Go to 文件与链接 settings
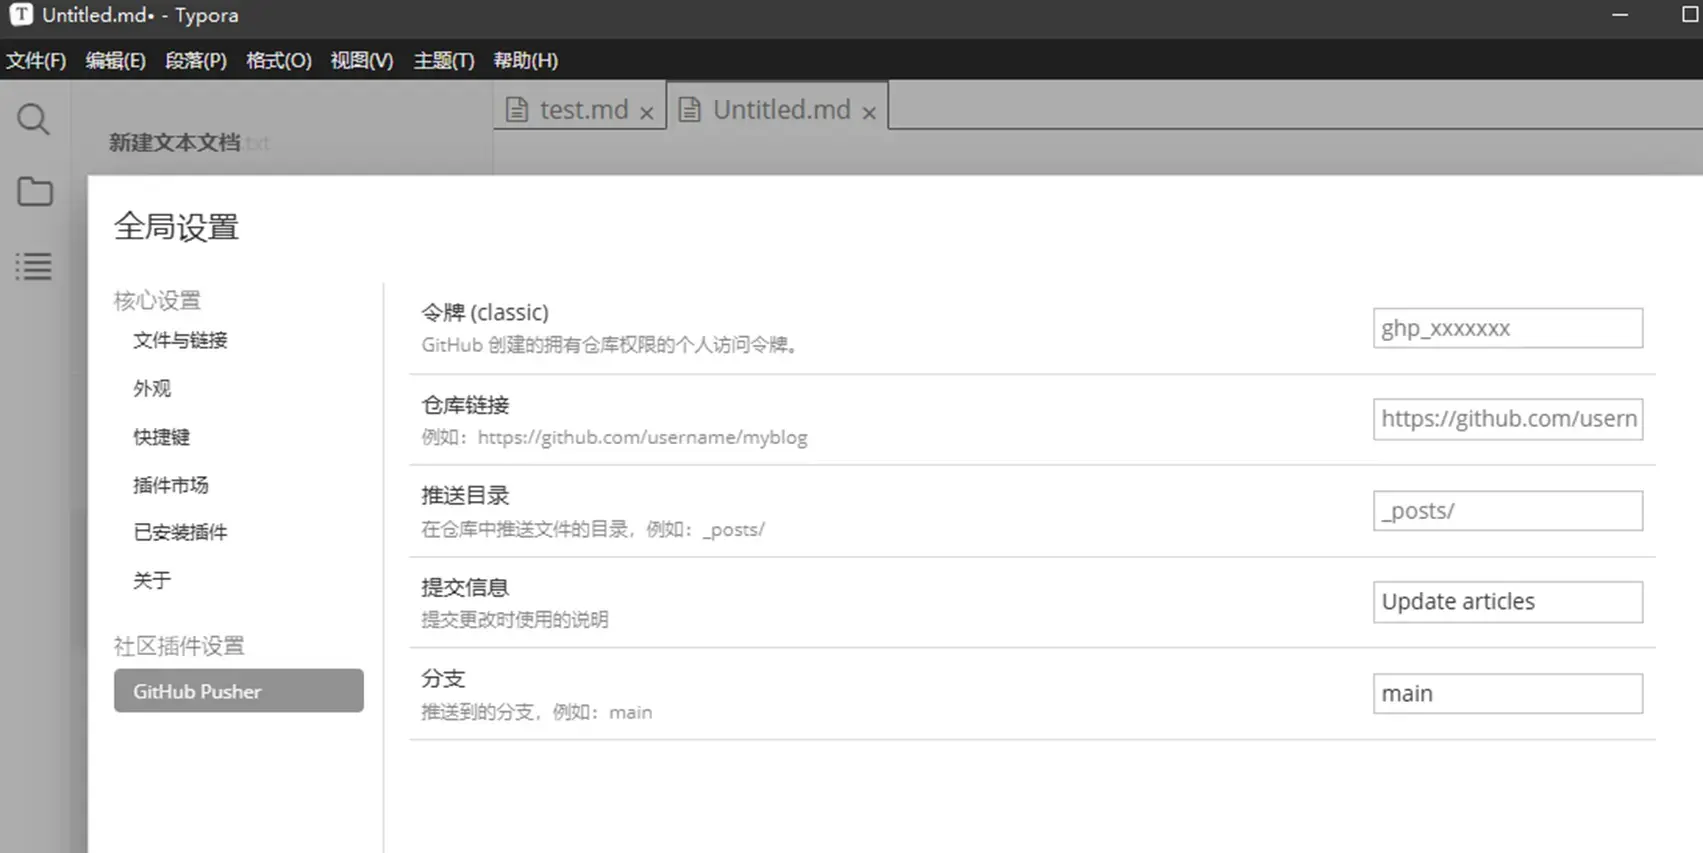 (180, 341)
